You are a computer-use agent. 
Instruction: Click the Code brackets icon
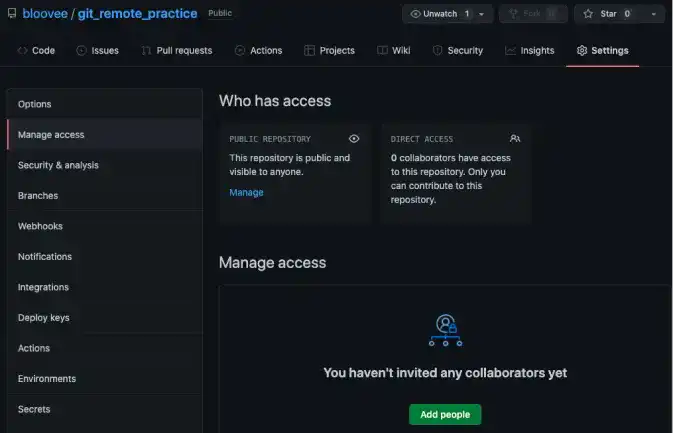(22, 51)
